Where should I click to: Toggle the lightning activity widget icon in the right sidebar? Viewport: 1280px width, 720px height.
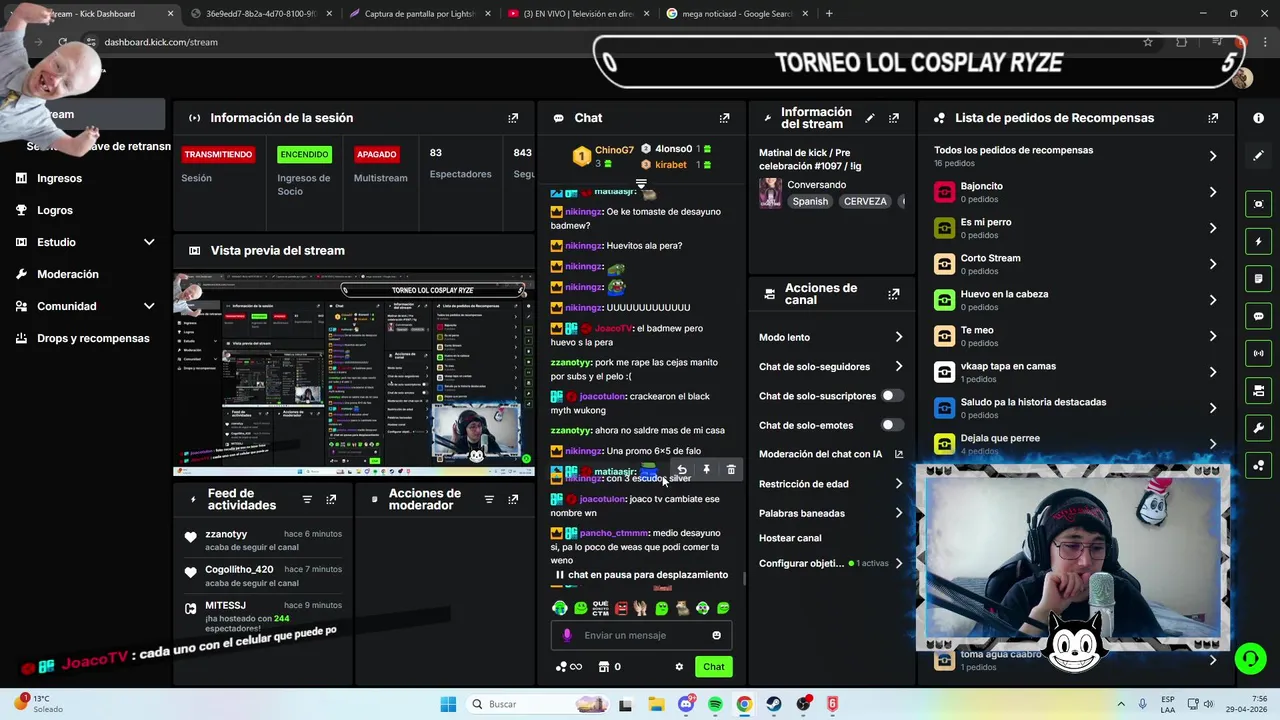[1258, 242]
